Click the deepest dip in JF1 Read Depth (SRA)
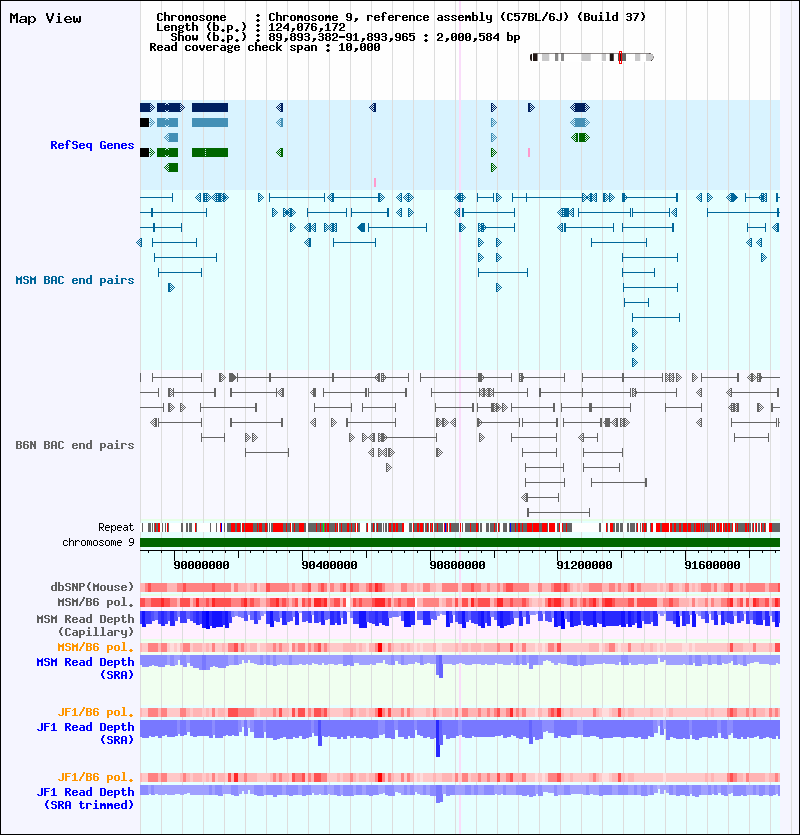 (x=438, y=745)
